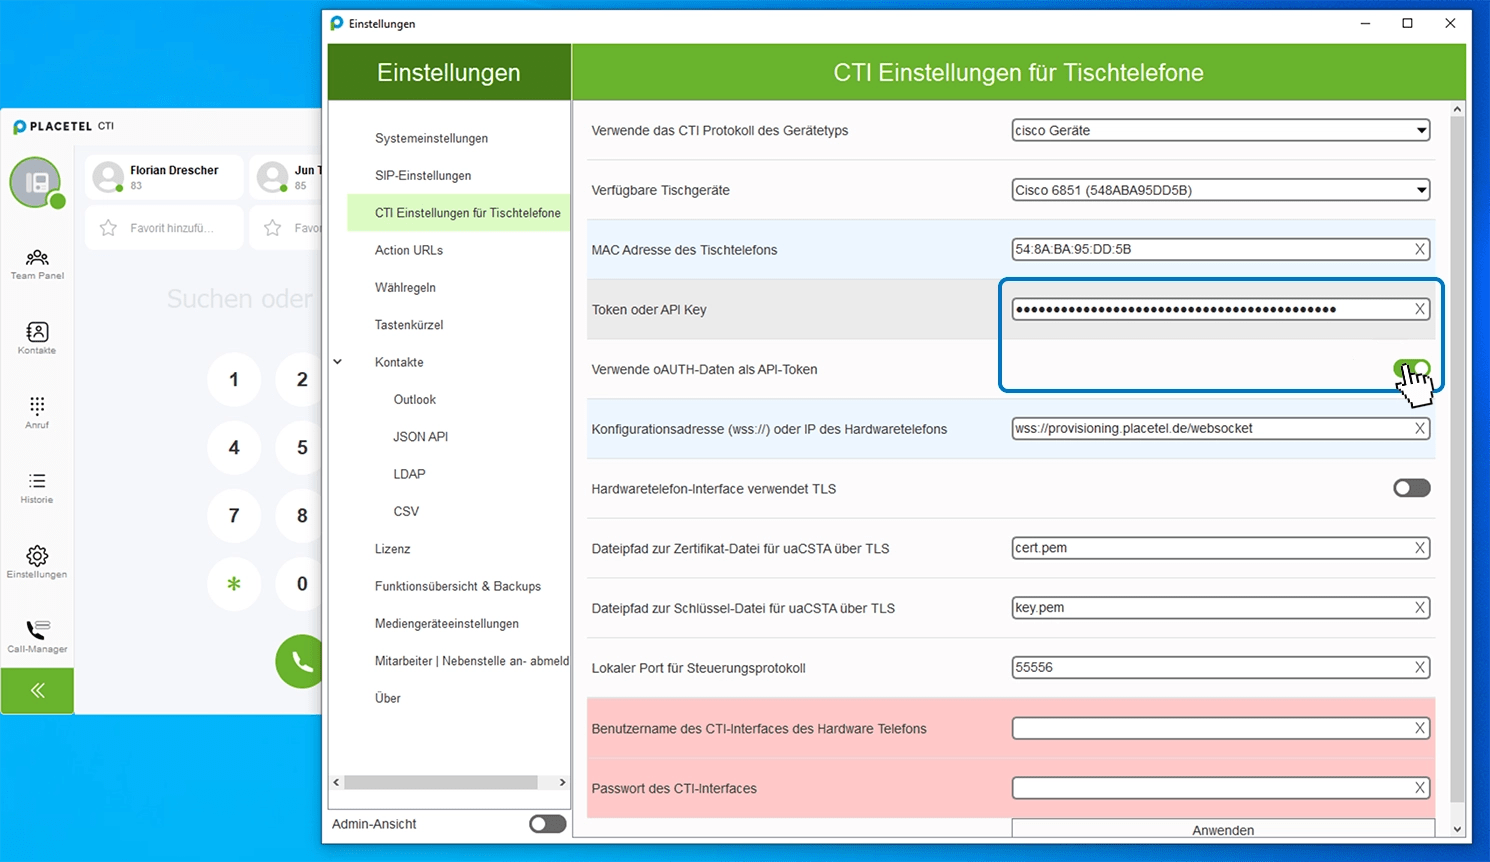This screenshot has width=1490, height=862.
Task: Disable 'Verwende oAUTH-Daten als API-Token' toggle
Action: pos(1412,369)
